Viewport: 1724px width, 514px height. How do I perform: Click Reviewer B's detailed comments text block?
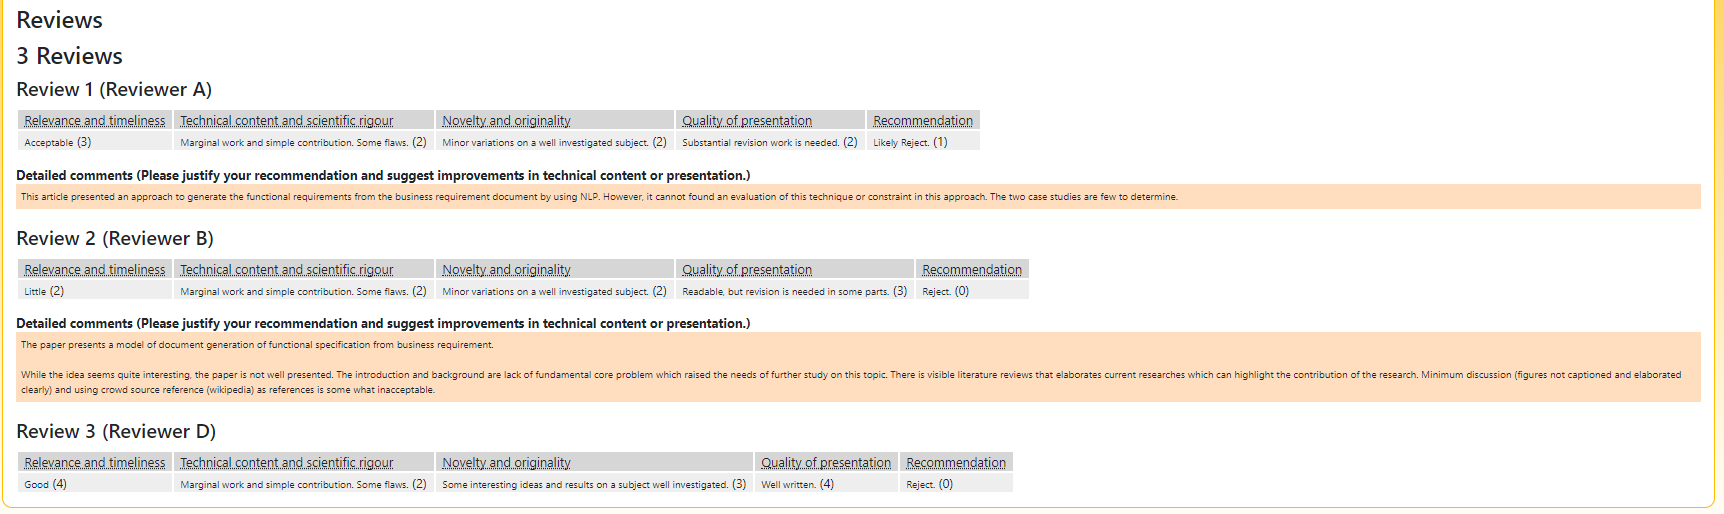(858, 367)
